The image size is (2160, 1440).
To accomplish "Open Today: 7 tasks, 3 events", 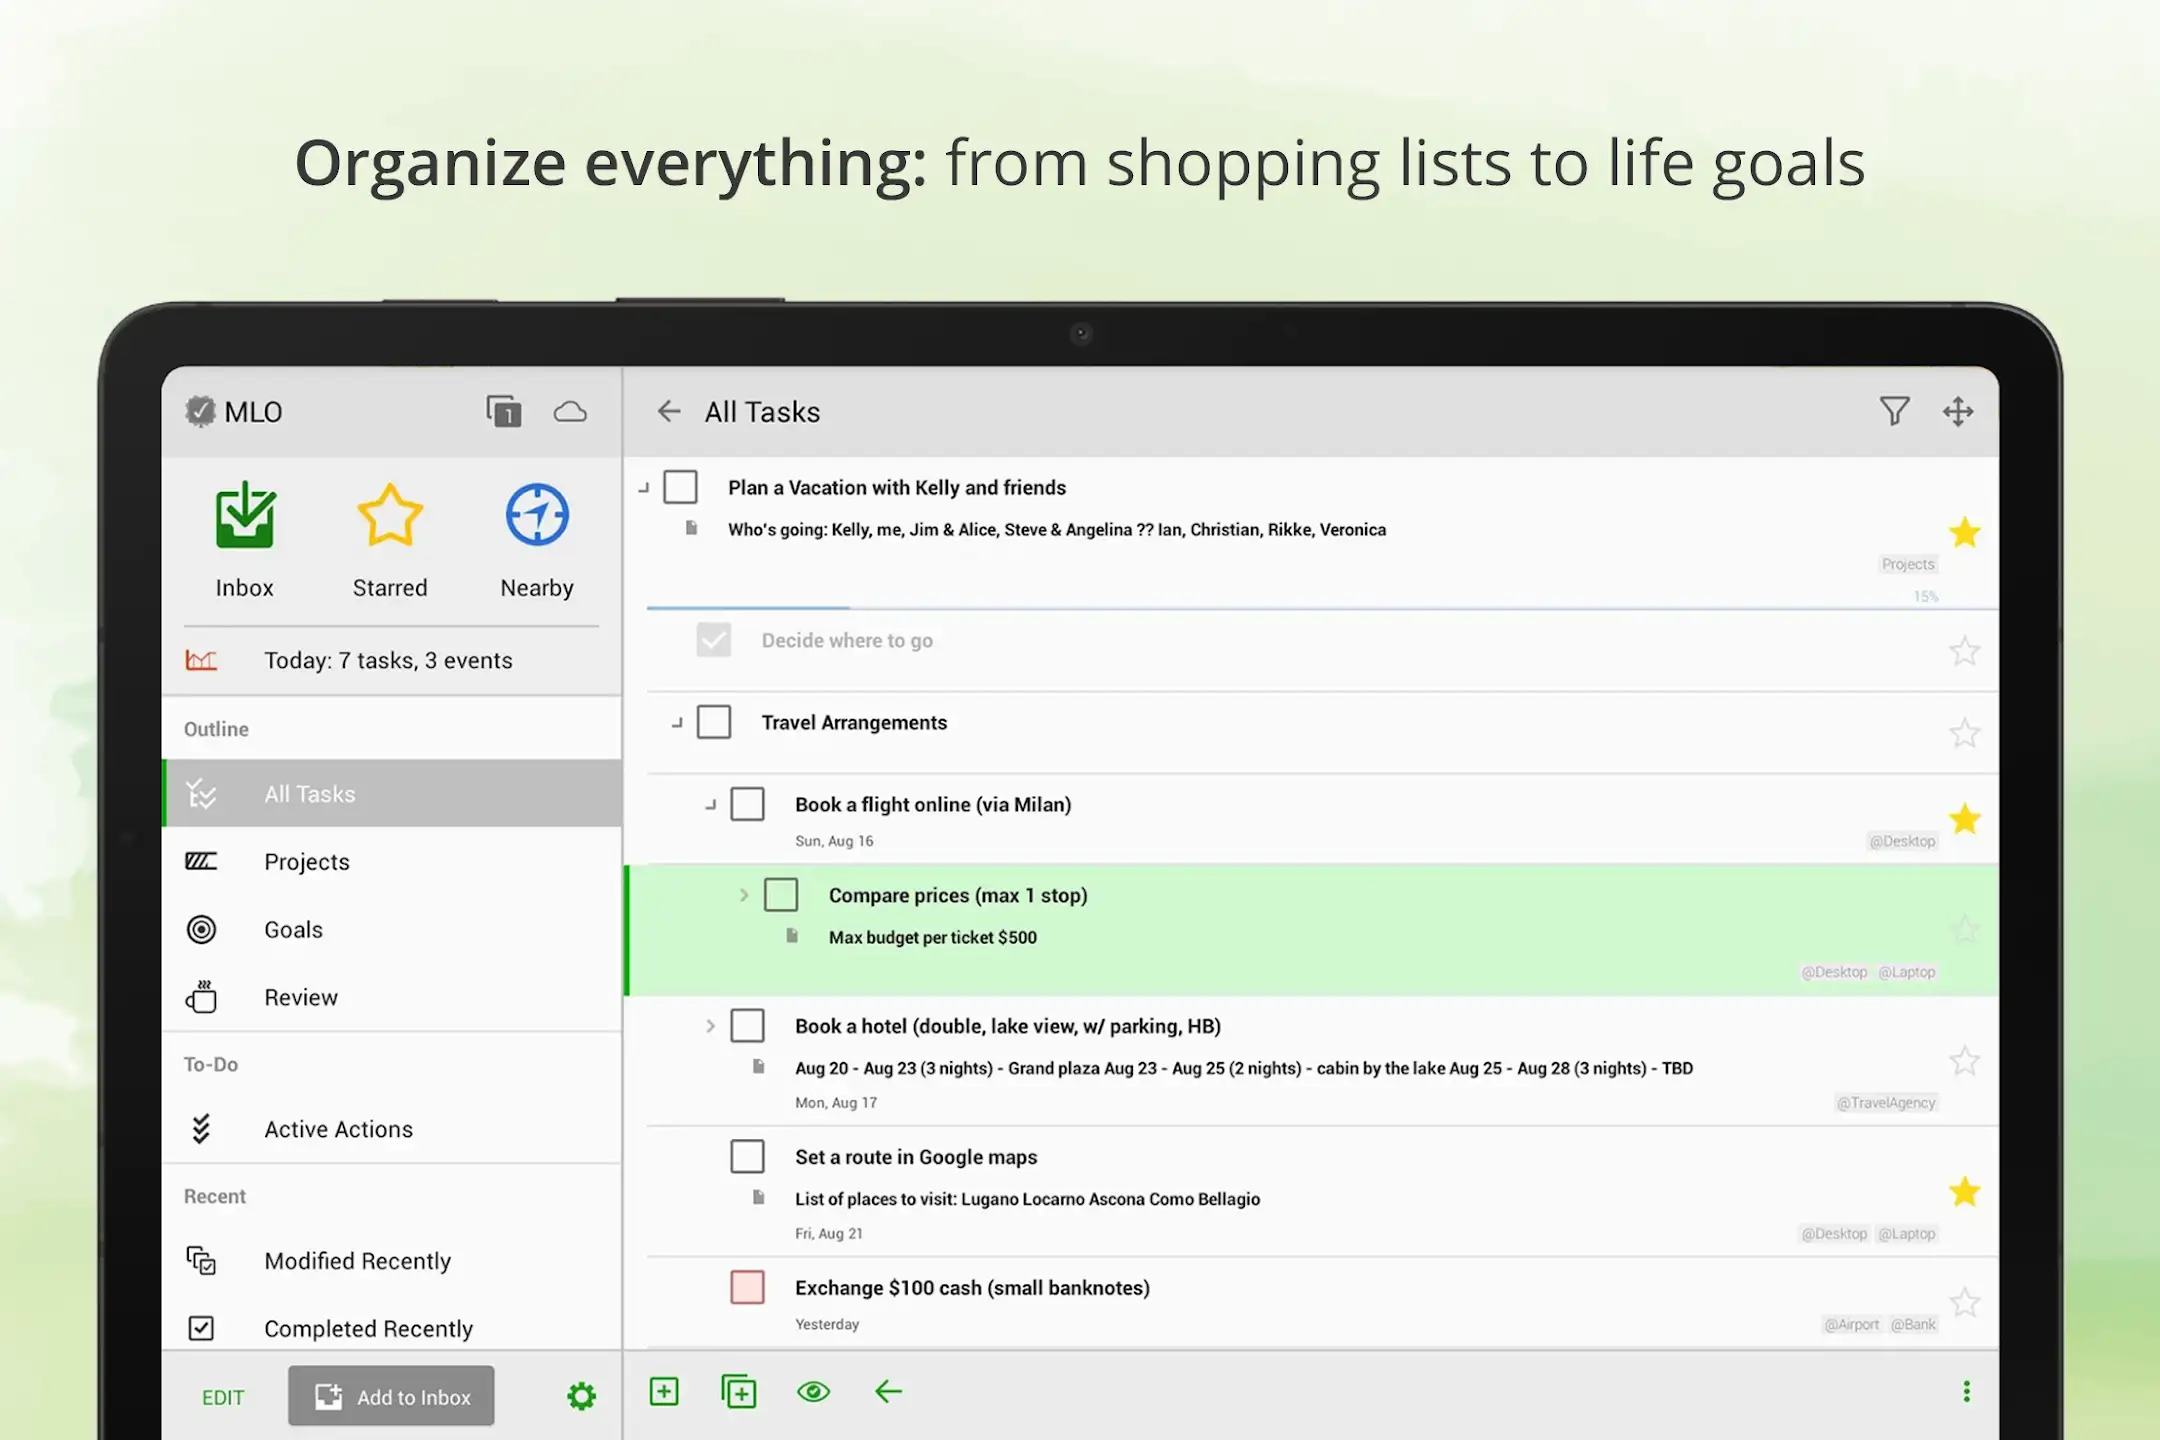I will pyautogui.click(x=392, y=660).
